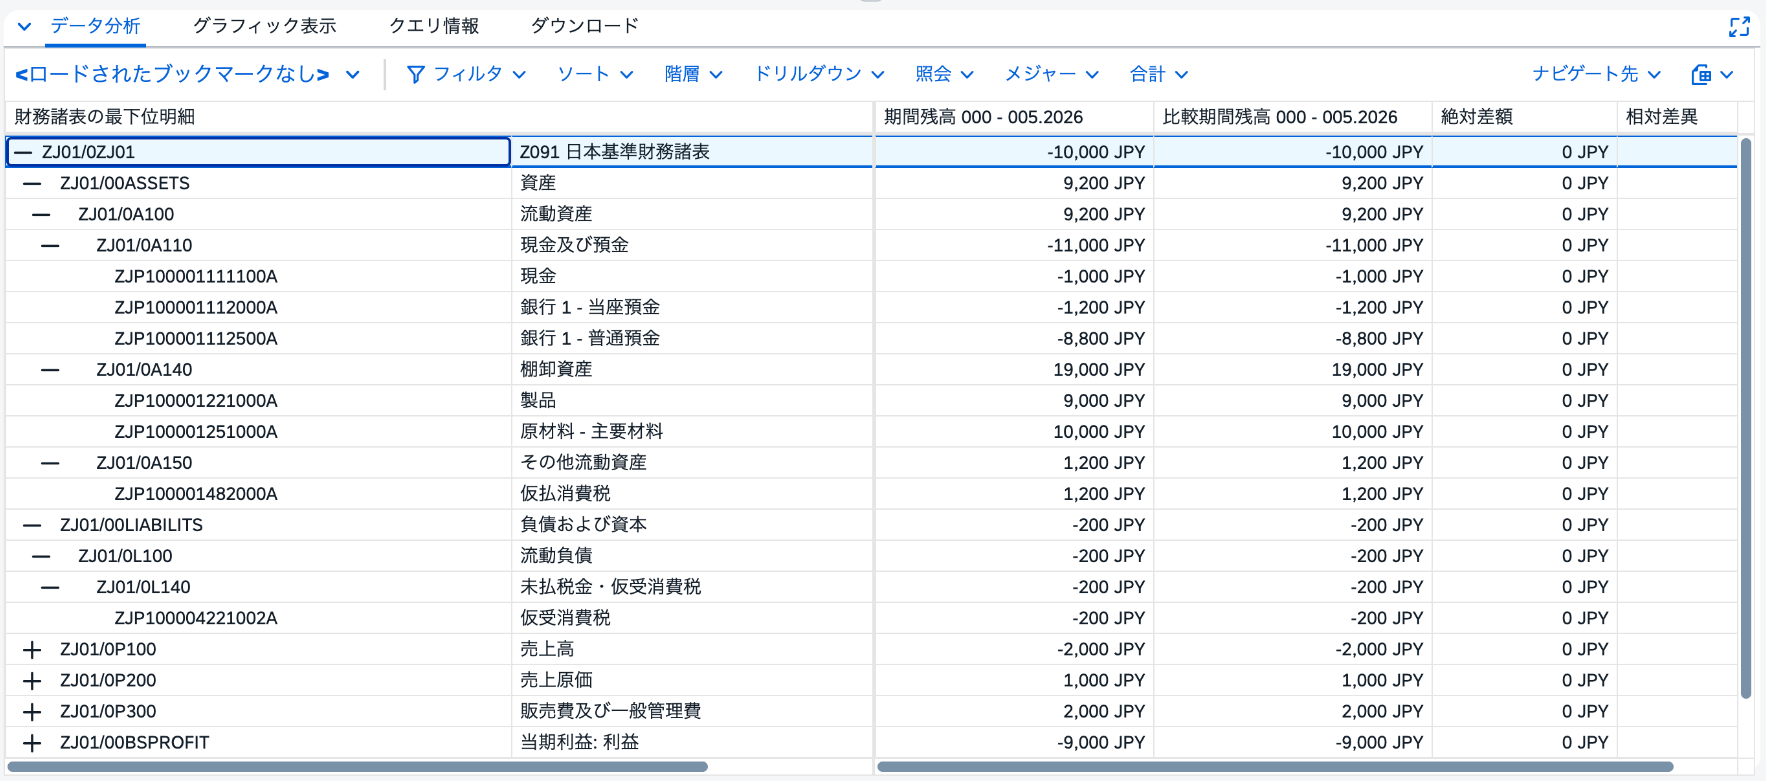Collapse the ZJ01/0L140 node
This screenshot has height=781, width=1766.
(x=50, y=587)
